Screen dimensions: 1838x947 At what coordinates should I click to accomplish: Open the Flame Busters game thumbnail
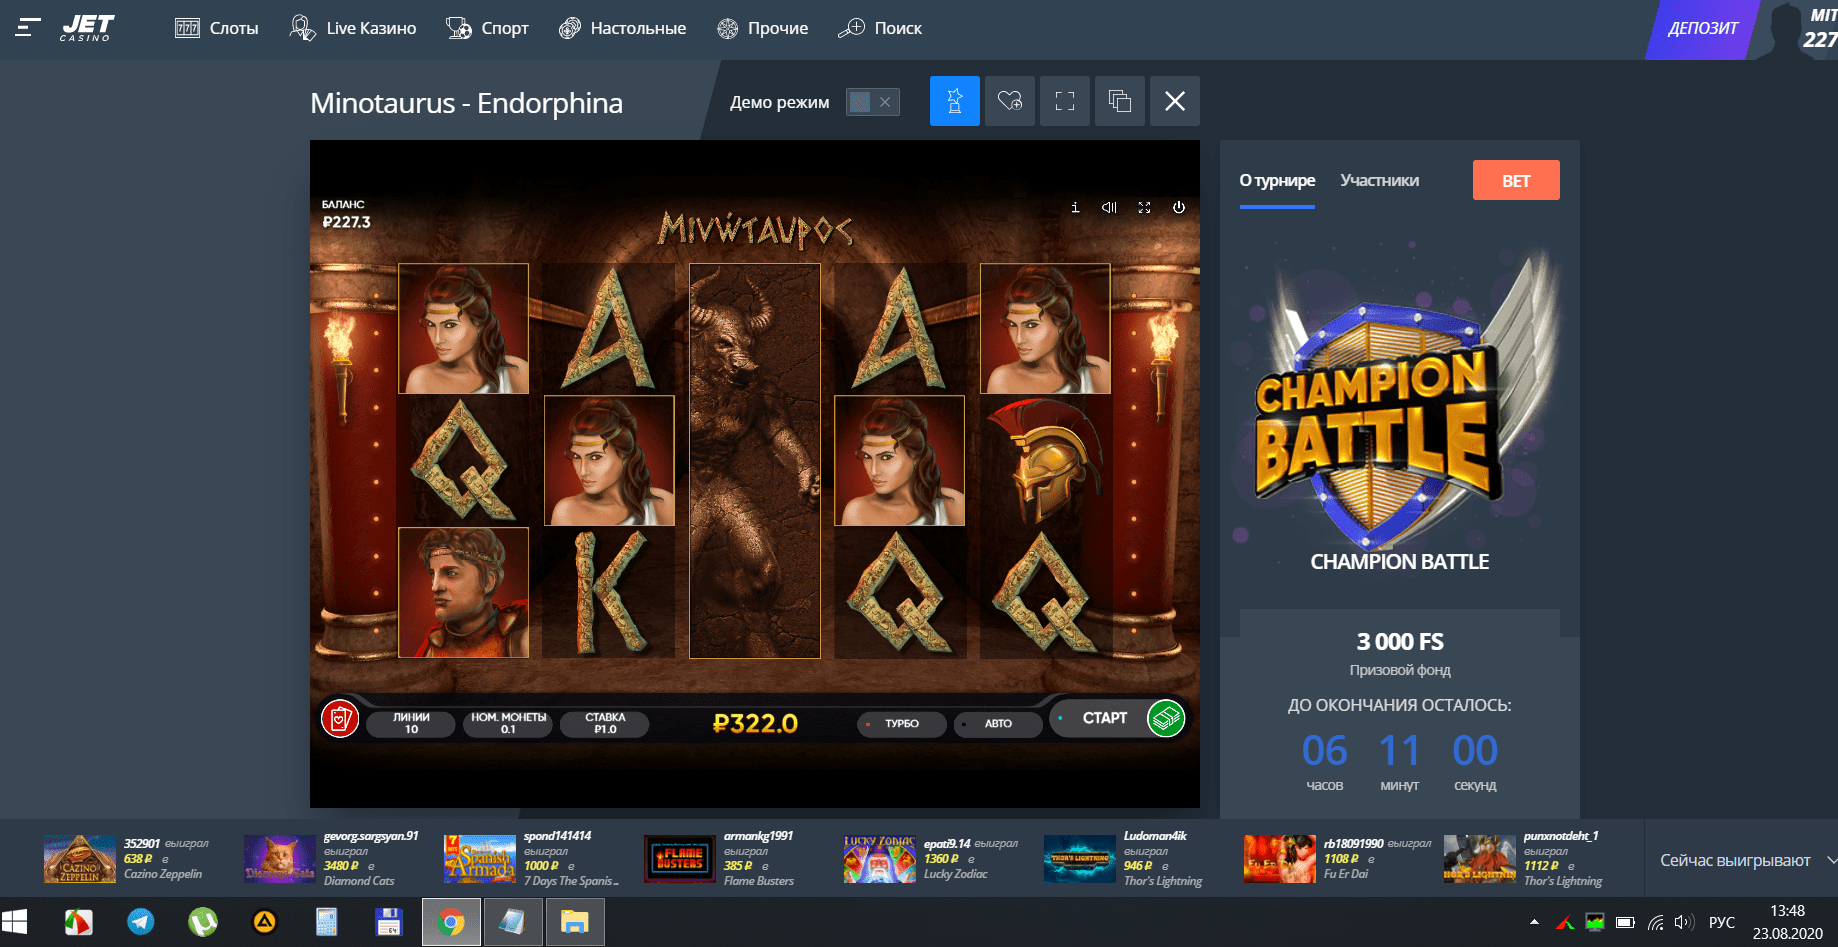coord(680,859)
